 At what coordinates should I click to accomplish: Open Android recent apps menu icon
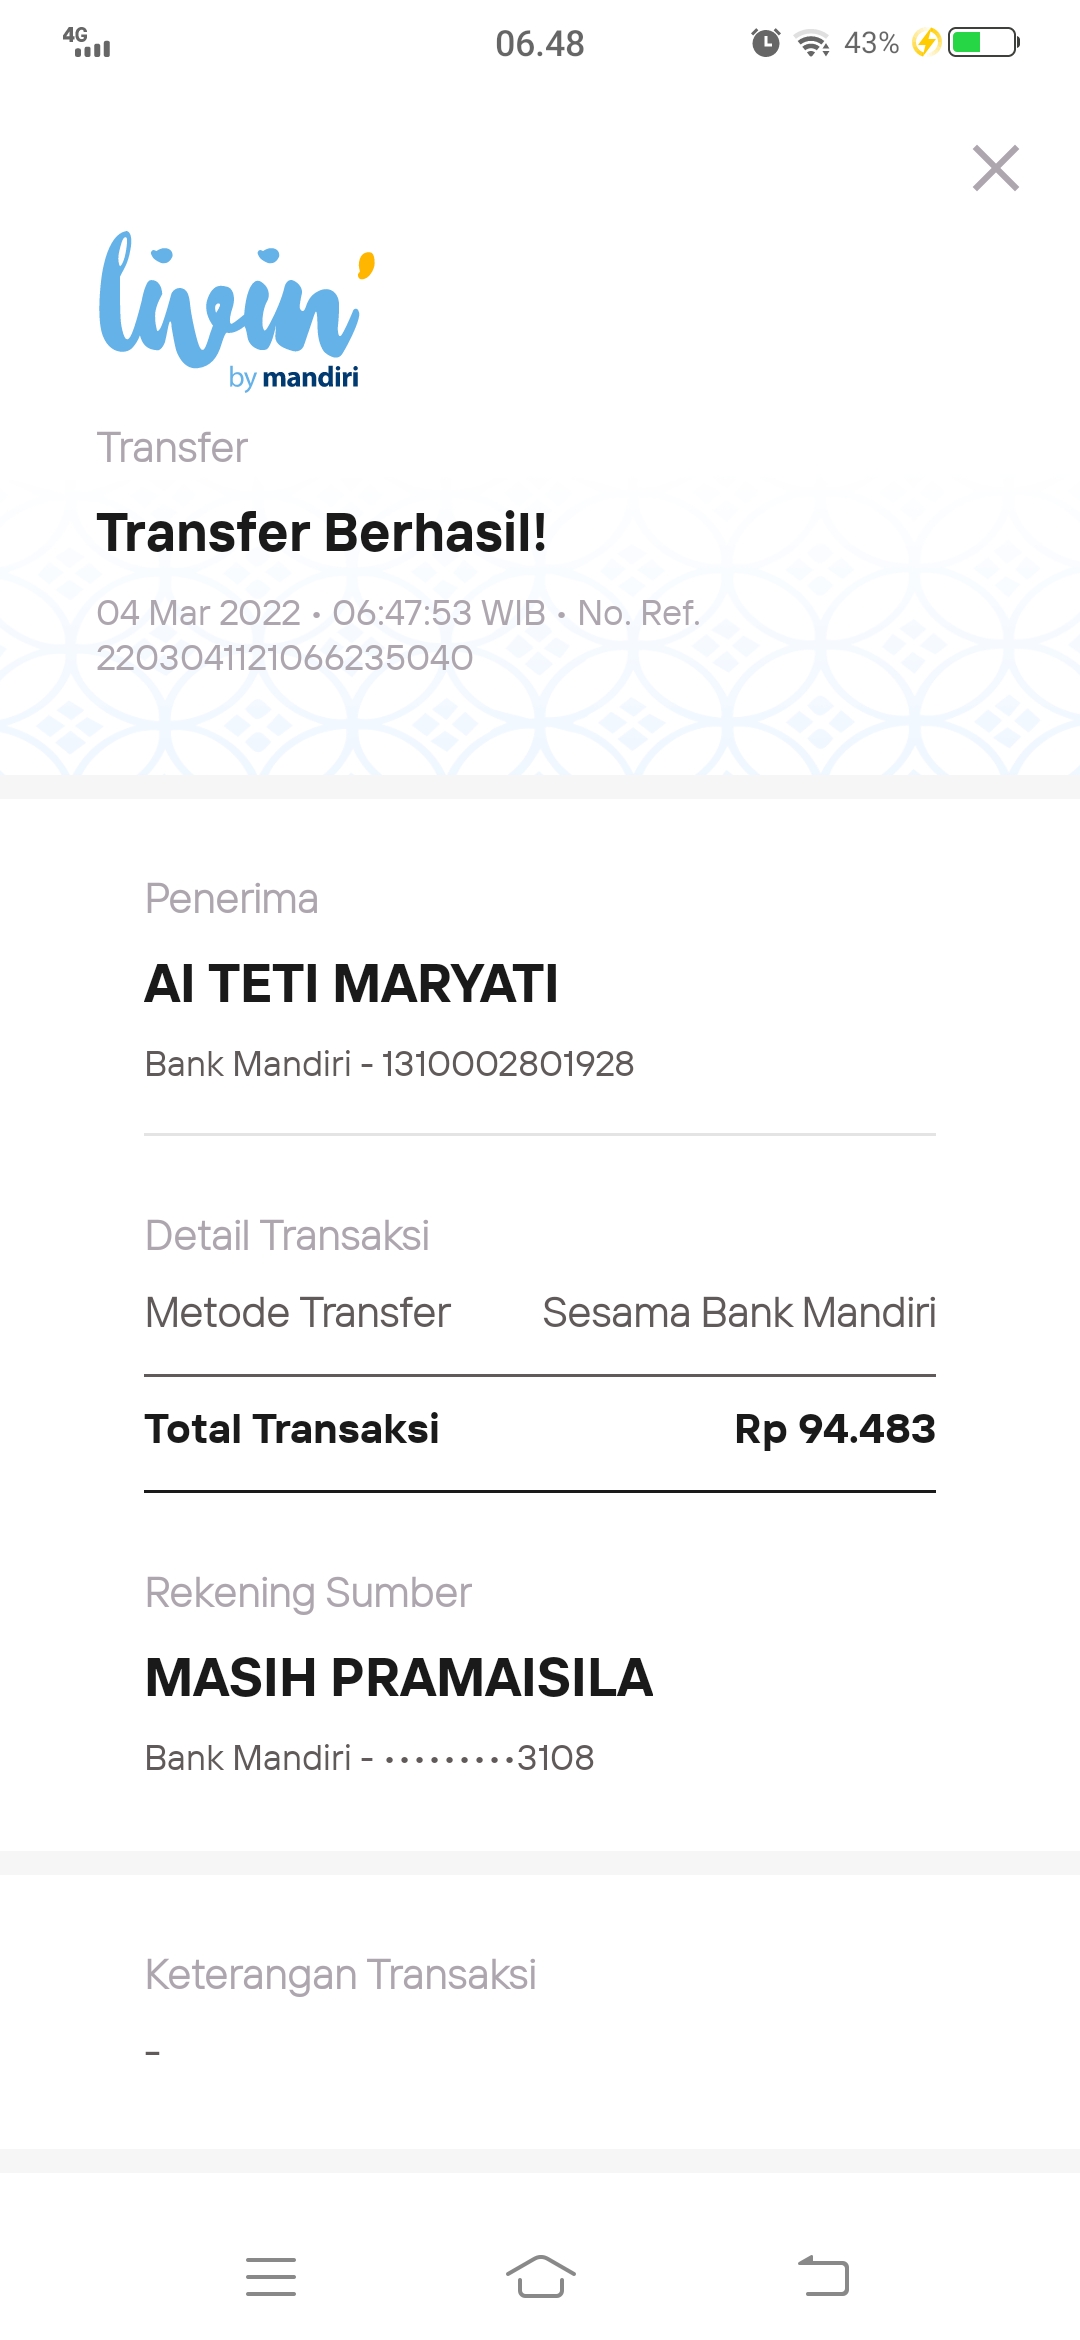point(271,2277)
